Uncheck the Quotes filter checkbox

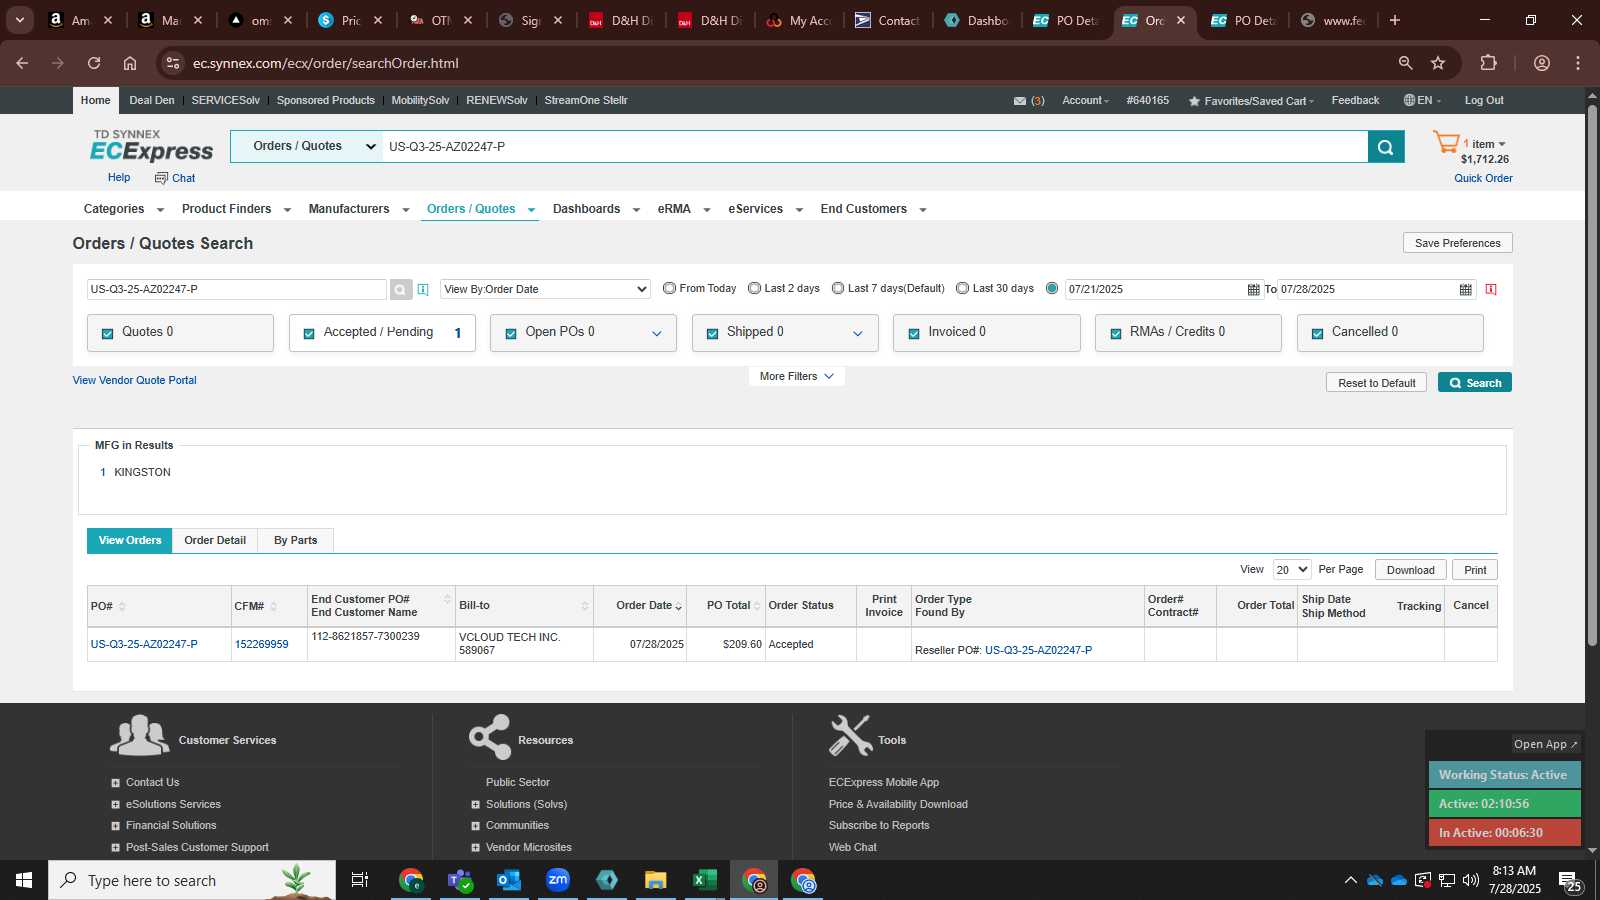coord(107,333)
